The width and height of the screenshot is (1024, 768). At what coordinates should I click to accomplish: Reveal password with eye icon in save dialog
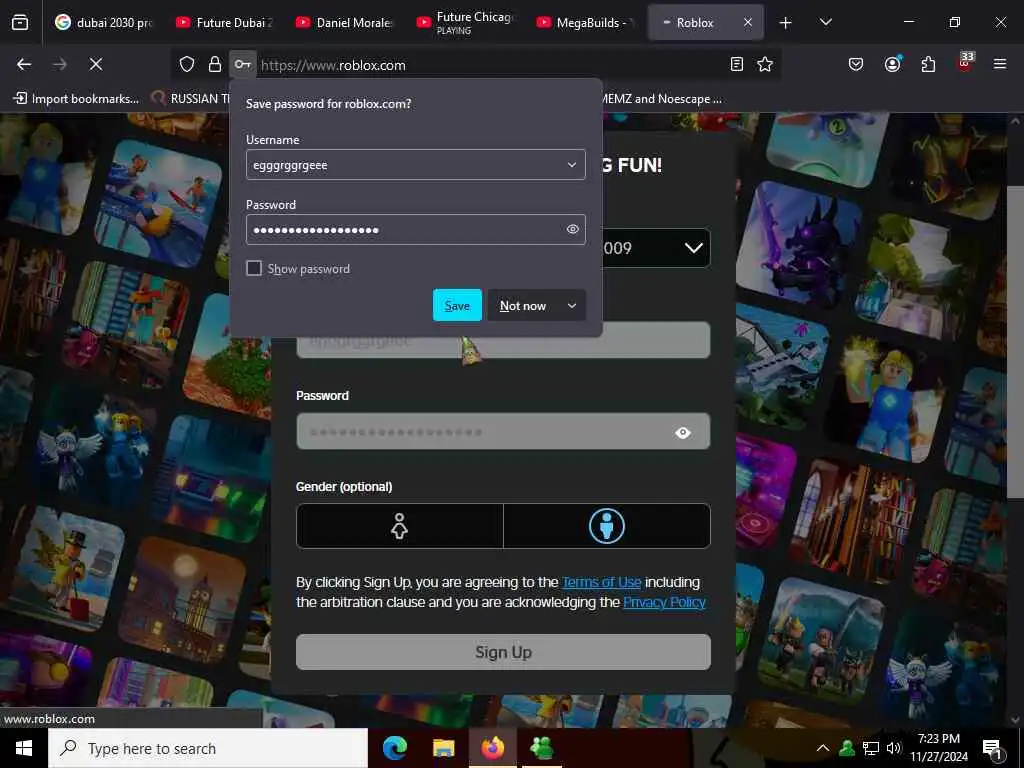tap(572, 229)
